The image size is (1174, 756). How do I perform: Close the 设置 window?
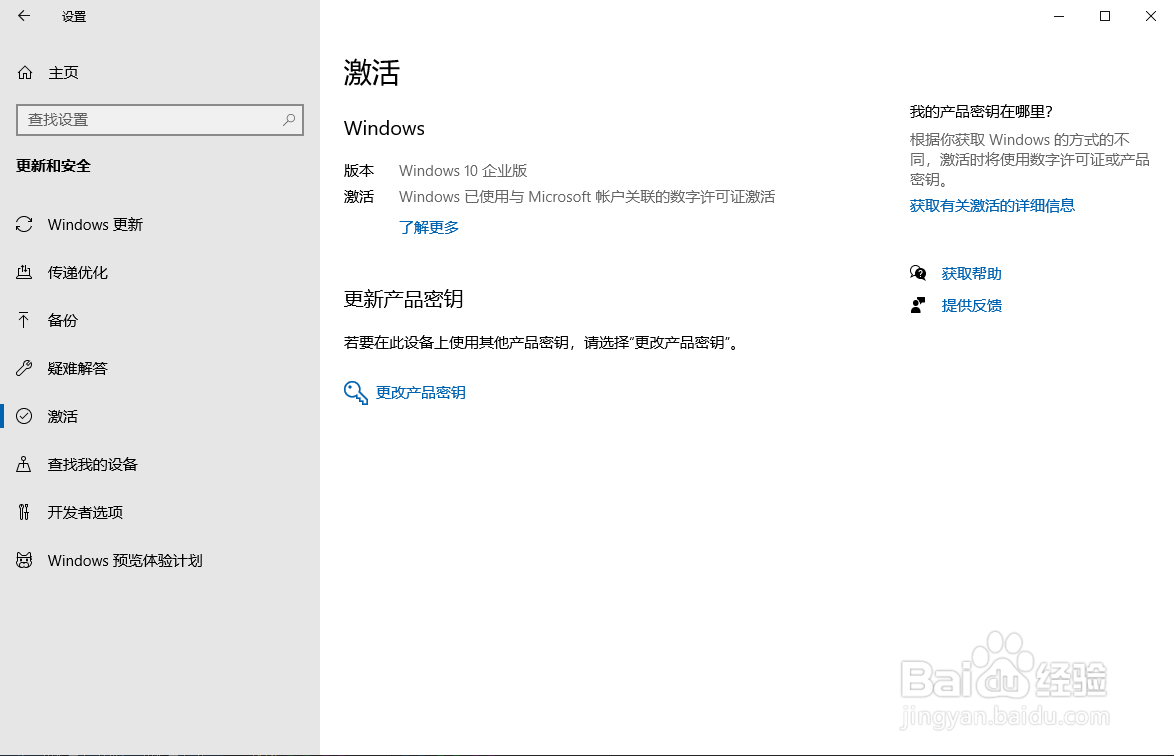(1151, 16)
